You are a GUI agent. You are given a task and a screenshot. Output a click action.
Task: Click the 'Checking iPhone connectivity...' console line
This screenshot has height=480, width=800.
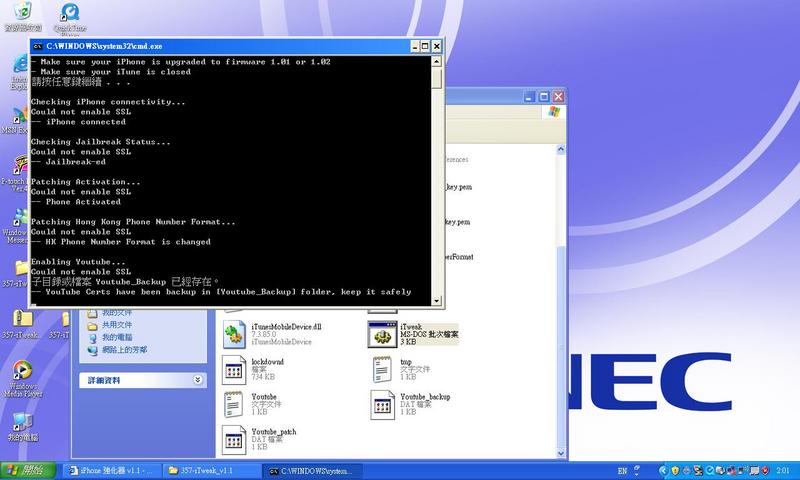(x=108, y=102)
